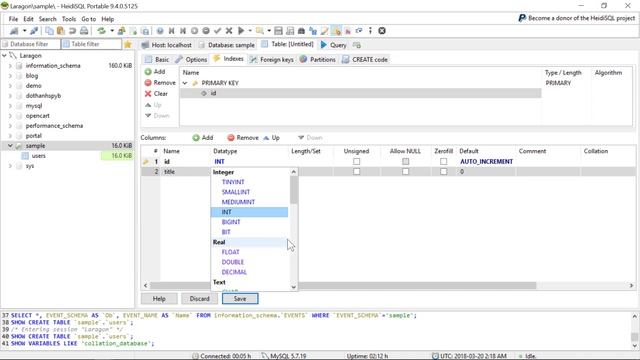Click the Delete row minus icon
Screen dimensions: 640x360
coord(206,31)
